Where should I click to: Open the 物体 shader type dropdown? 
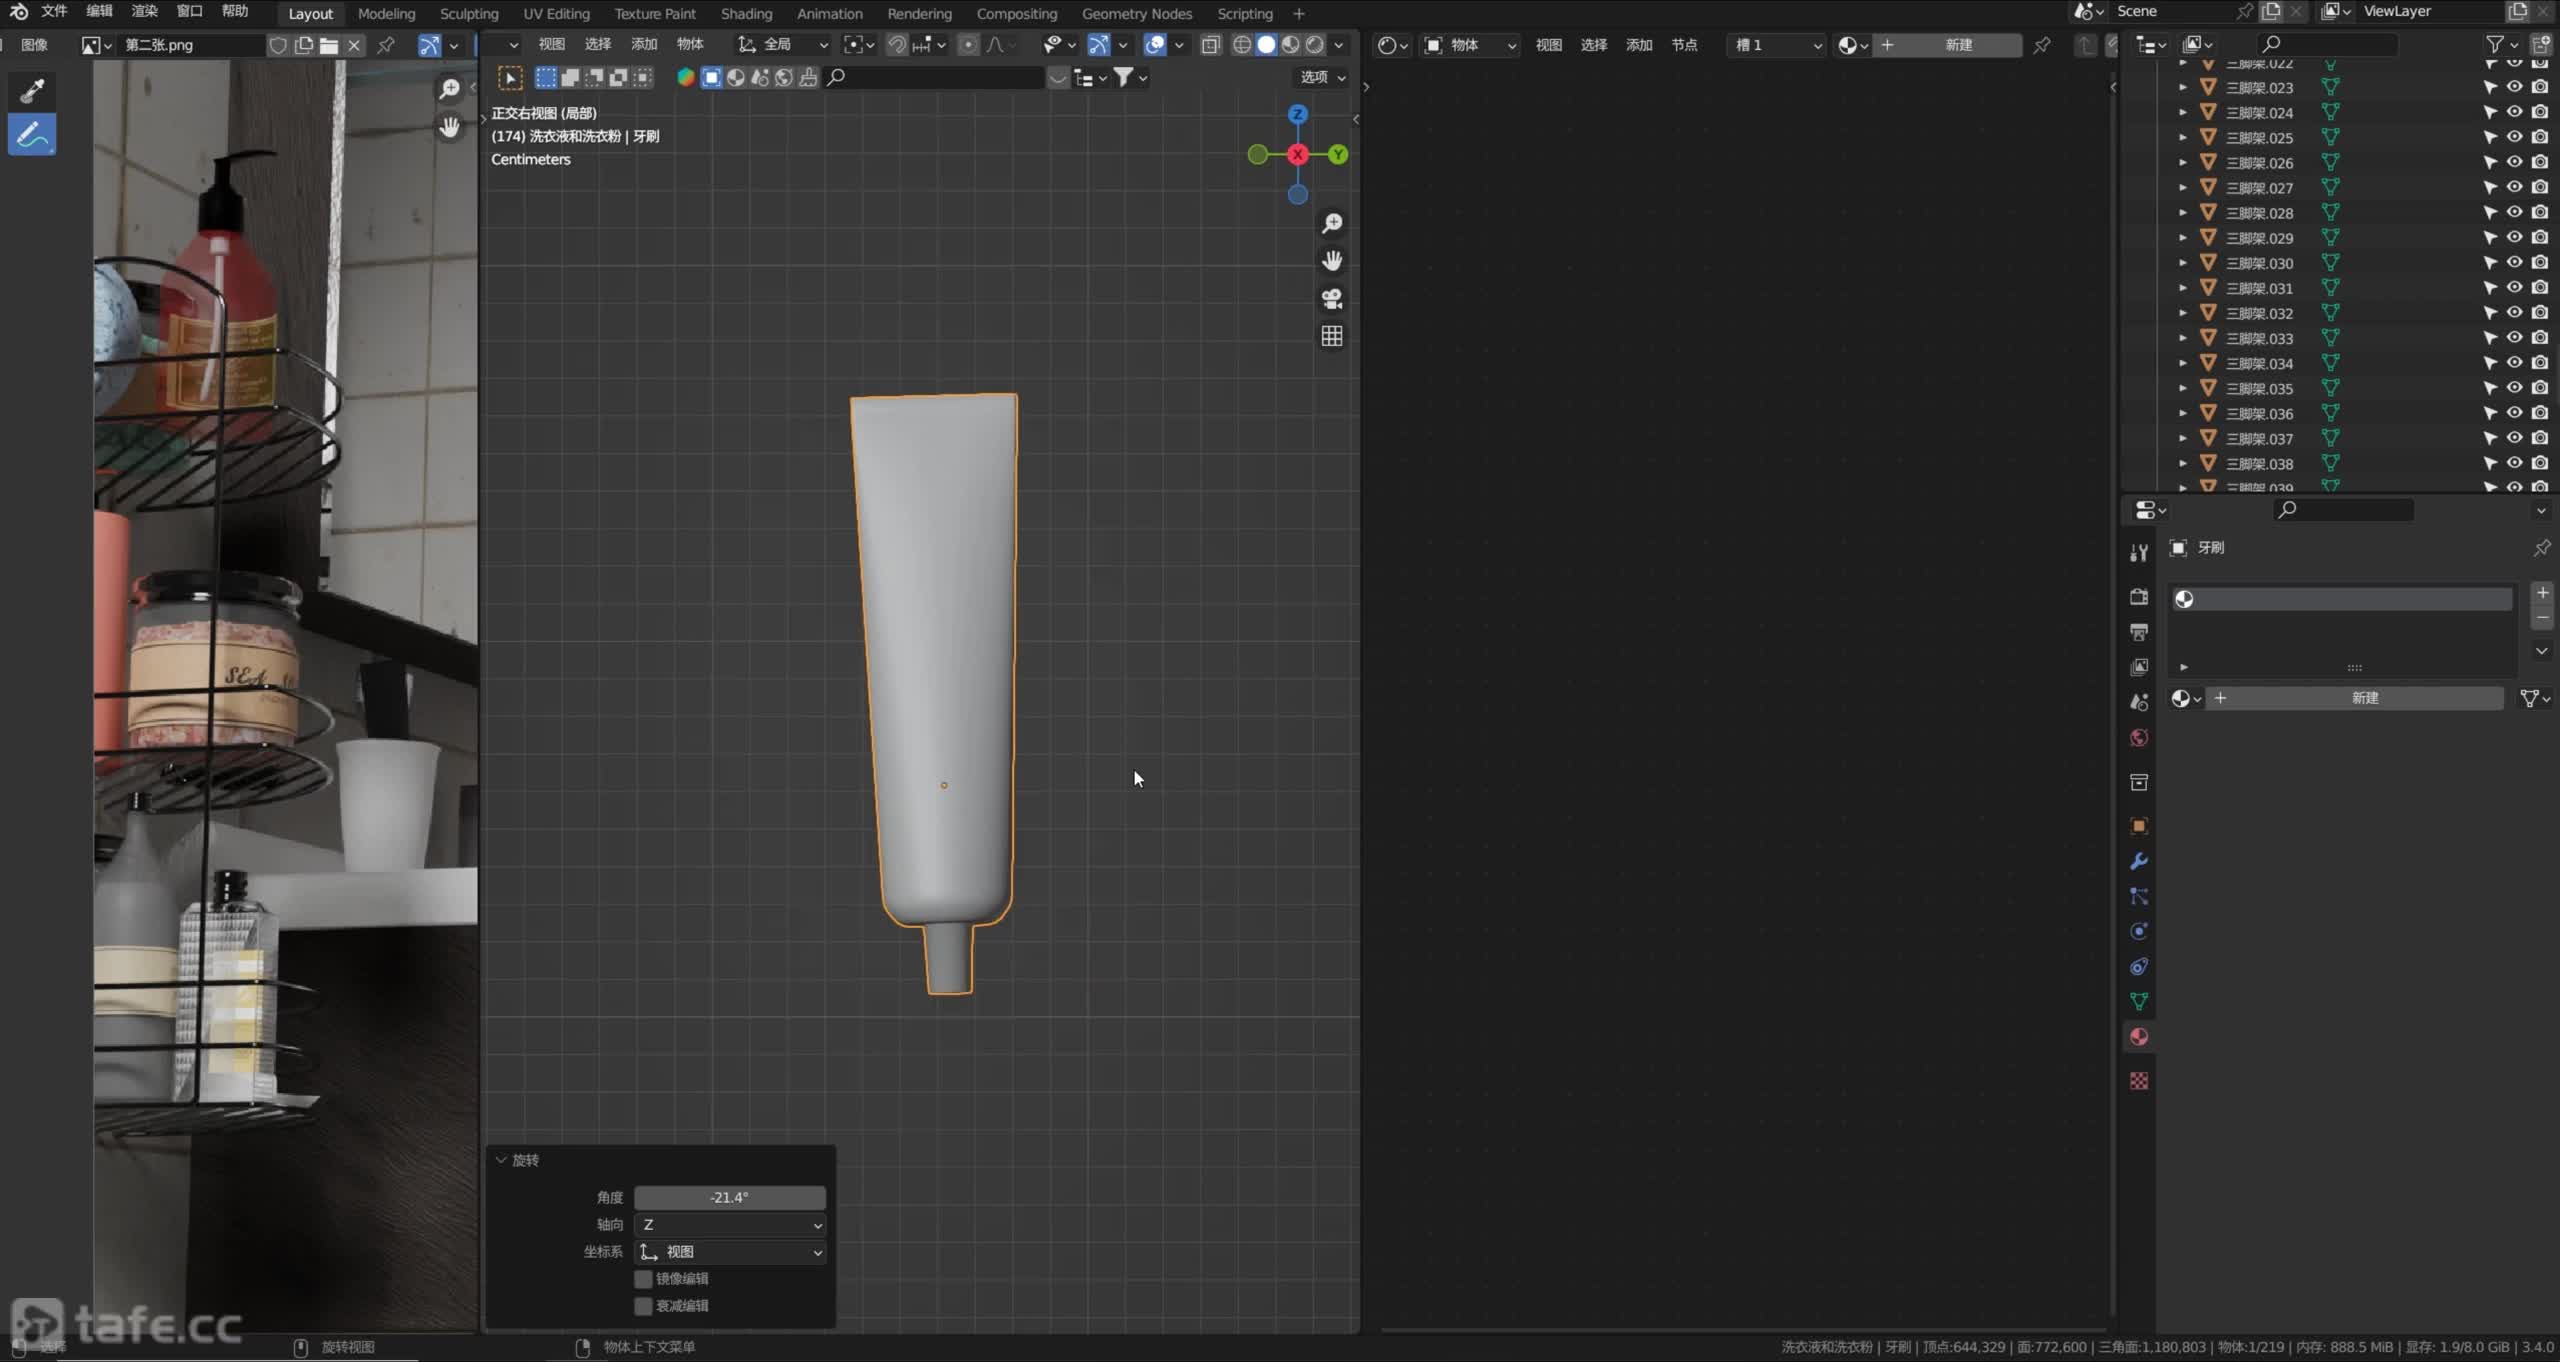tap(1469, 45)
